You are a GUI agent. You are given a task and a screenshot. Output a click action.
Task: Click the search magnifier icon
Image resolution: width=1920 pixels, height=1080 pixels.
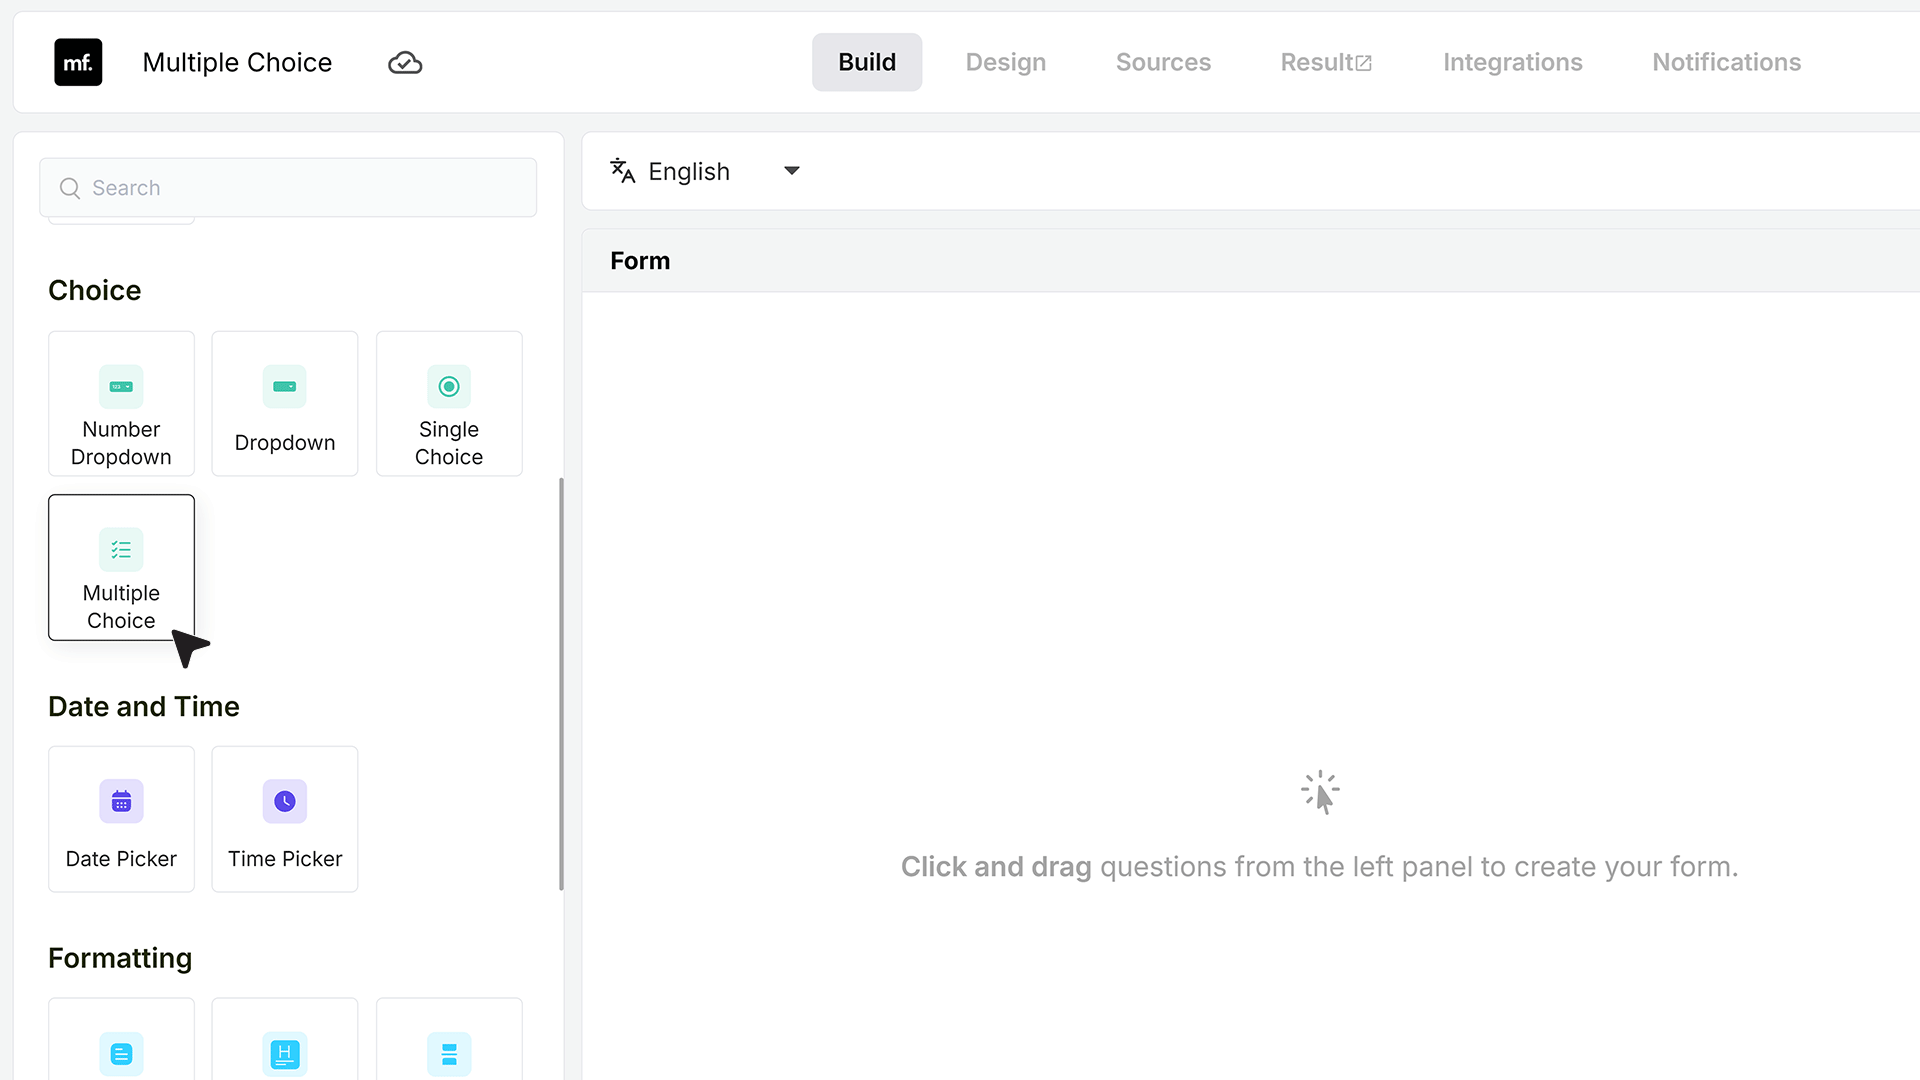click(70, 188)
